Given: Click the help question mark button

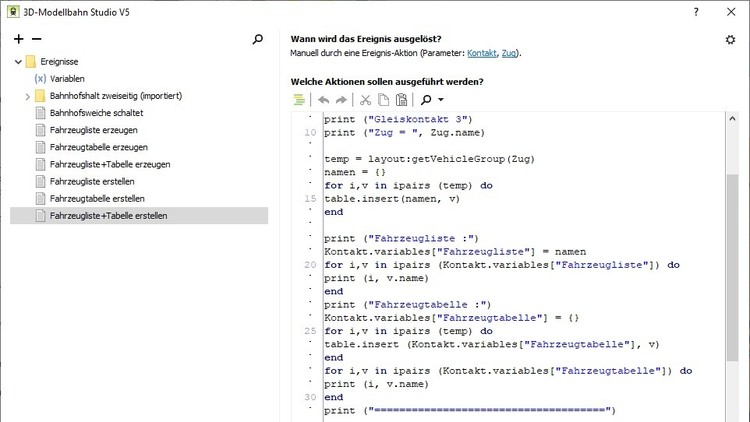Looking at the screenshot, I should [696, 10].
